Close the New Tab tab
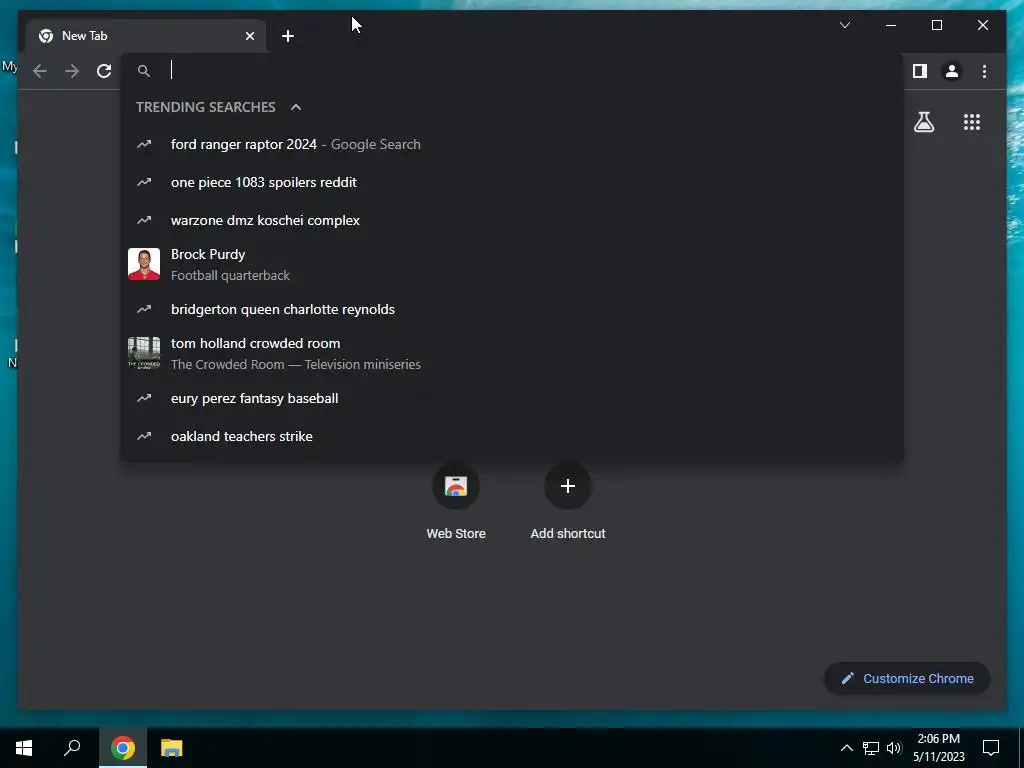The height and width of the screenshot is (768, 1024). tap(249, 36)
